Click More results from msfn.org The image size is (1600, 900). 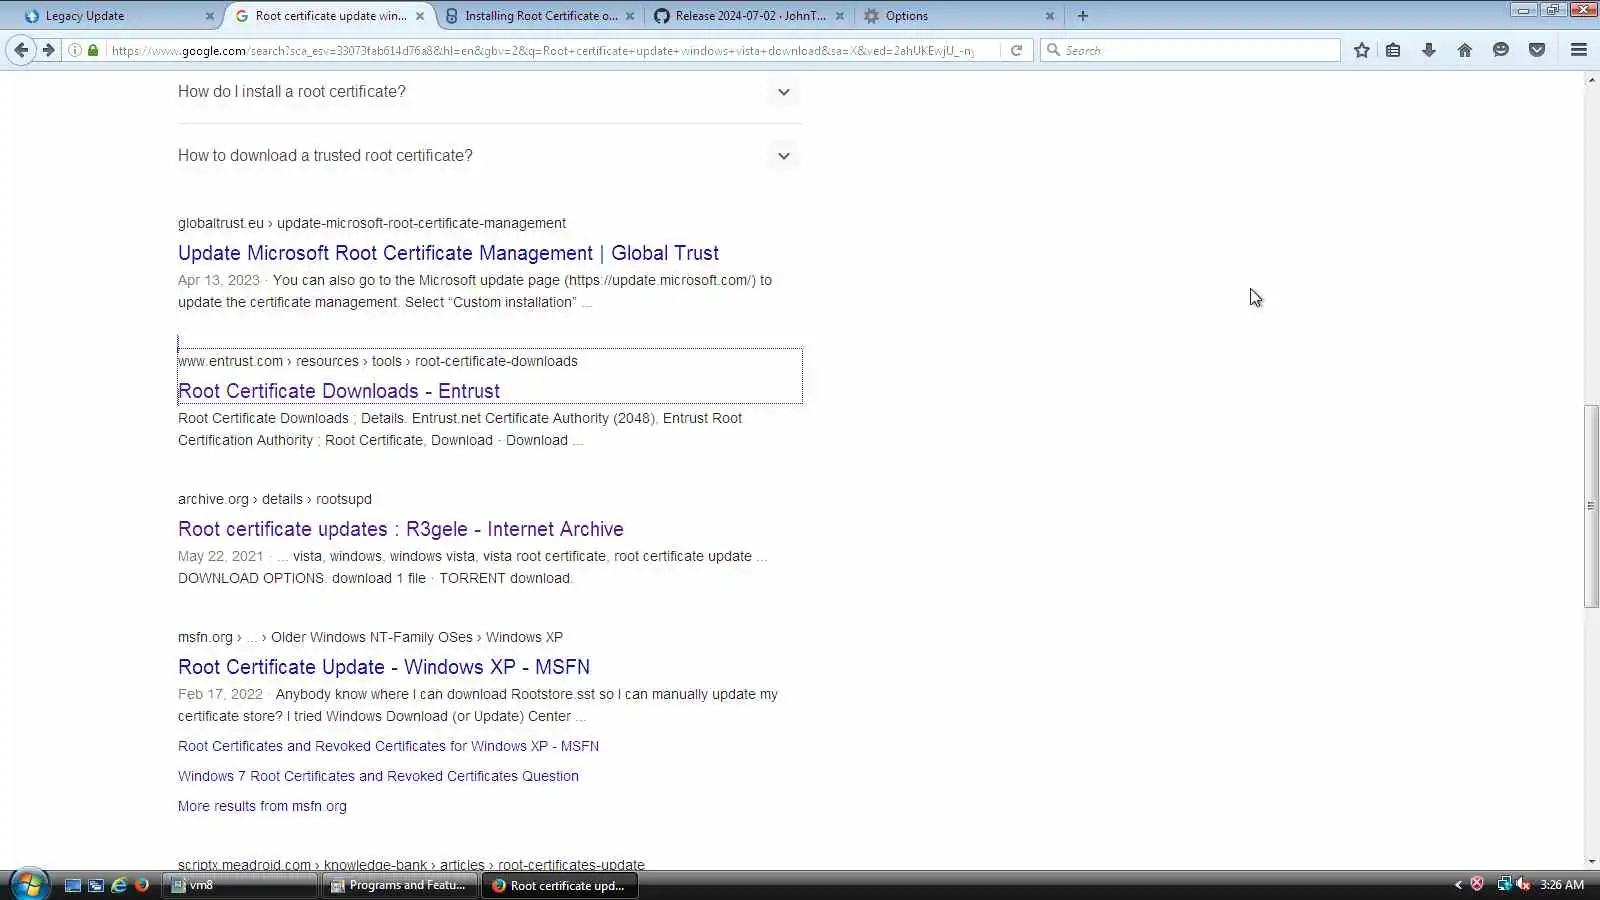point(262,806)
